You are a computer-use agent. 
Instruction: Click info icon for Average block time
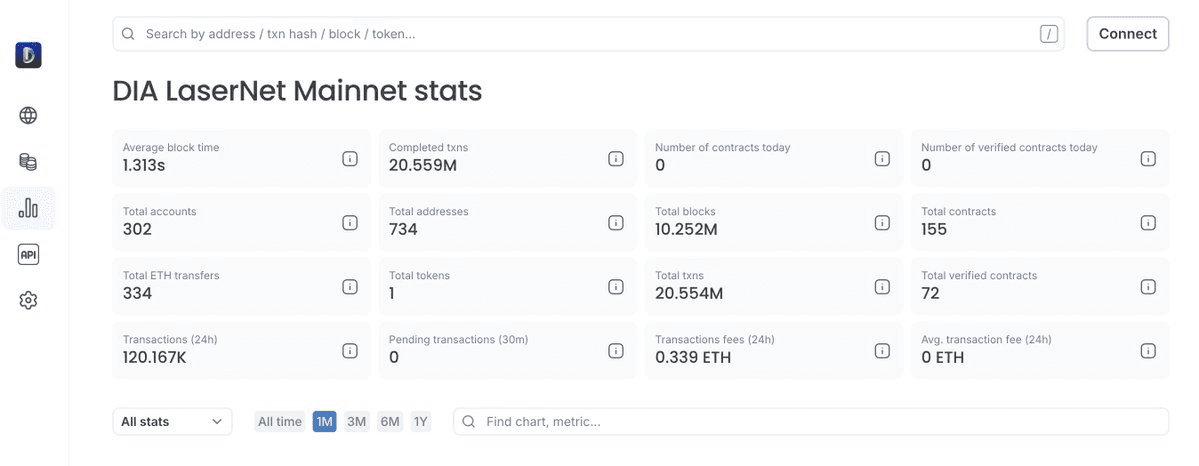tap(350, 158)
